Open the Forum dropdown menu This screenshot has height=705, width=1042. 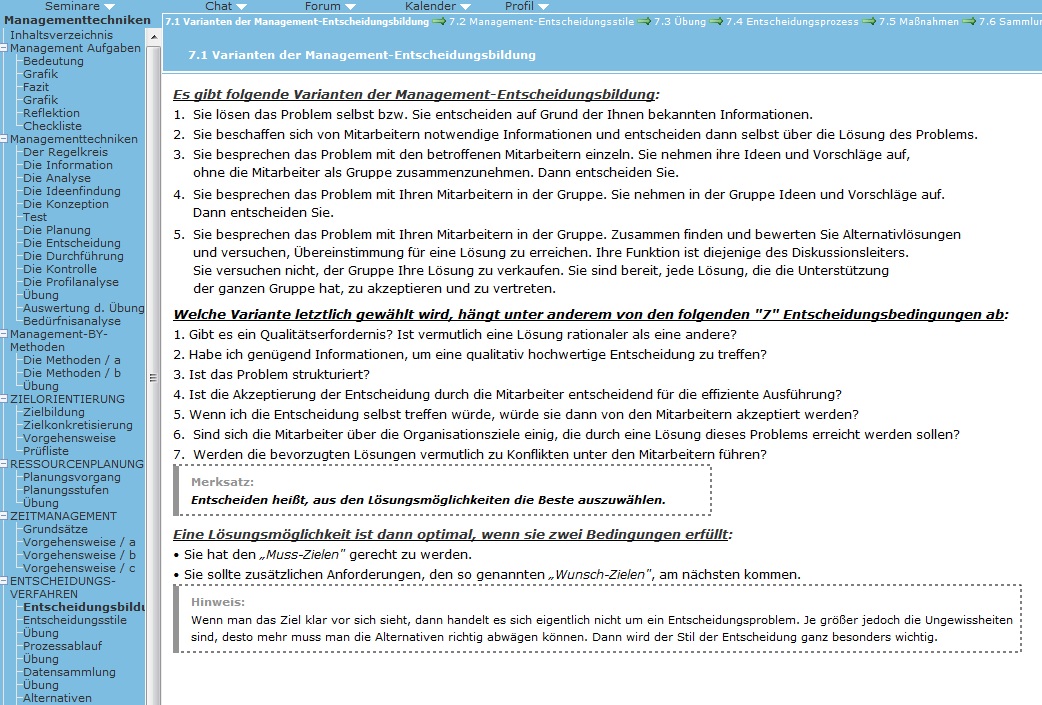coord(330,6)
